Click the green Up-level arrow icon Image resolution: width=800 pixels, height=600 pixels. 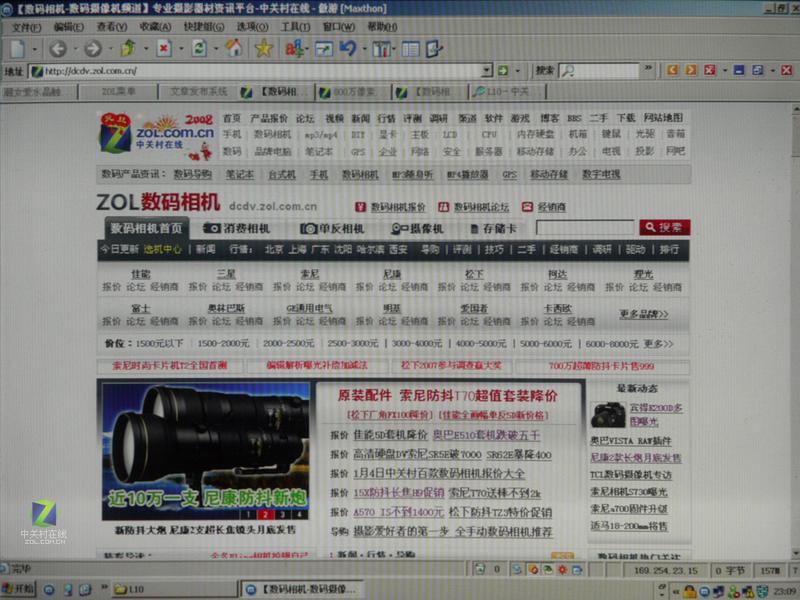[x=128, y=48]
